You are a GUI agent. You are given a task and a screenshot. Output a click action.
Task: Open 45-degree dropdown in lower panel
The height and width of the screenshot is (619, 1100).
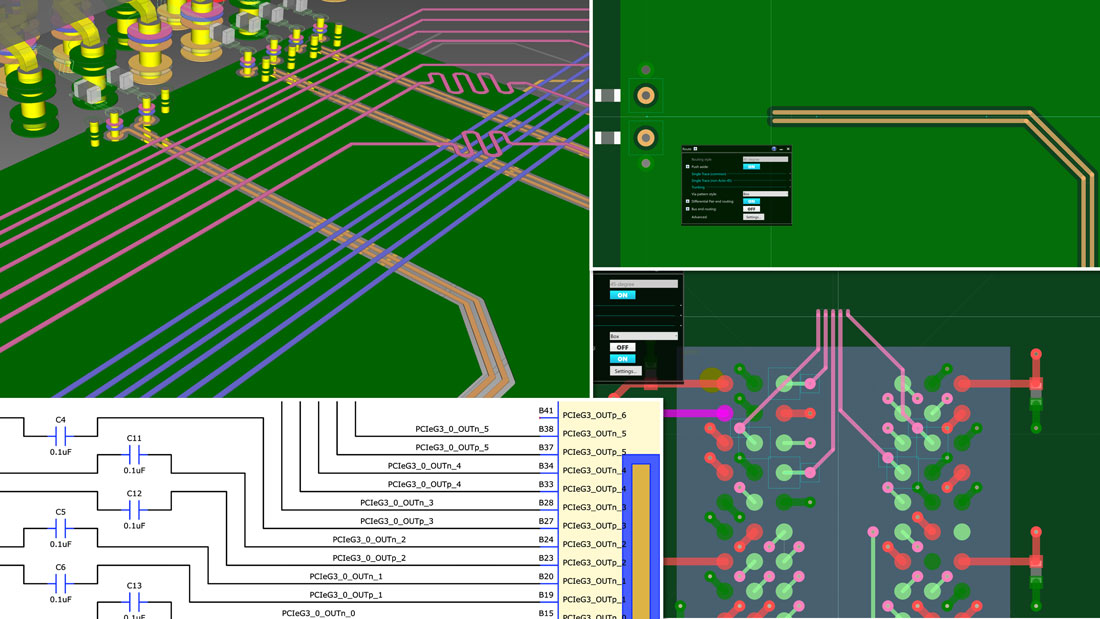click(x=643, y=284)
